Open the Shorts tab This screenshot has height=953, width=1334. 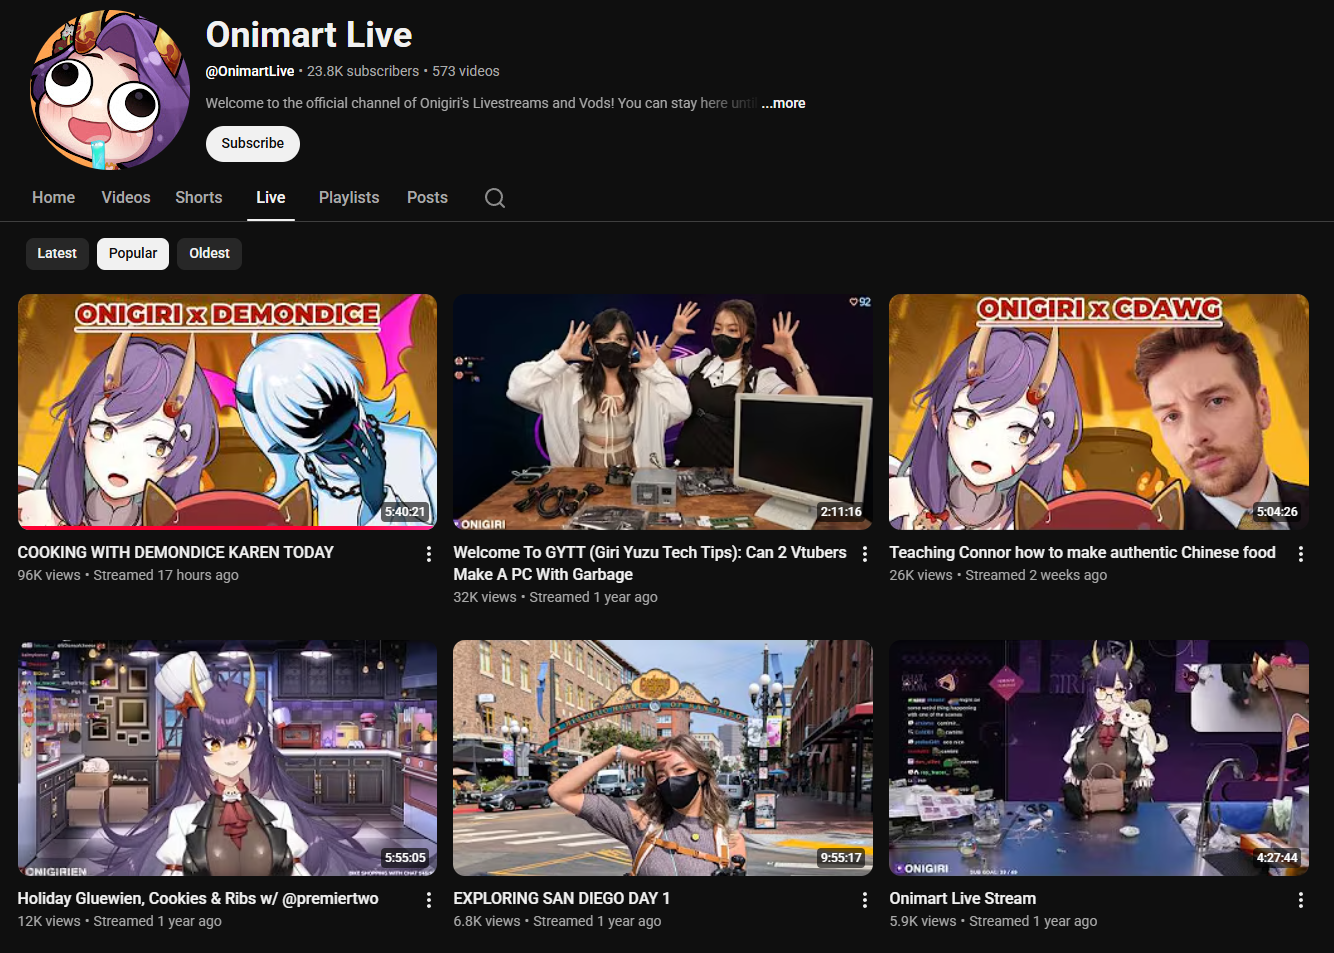point(199,198)
